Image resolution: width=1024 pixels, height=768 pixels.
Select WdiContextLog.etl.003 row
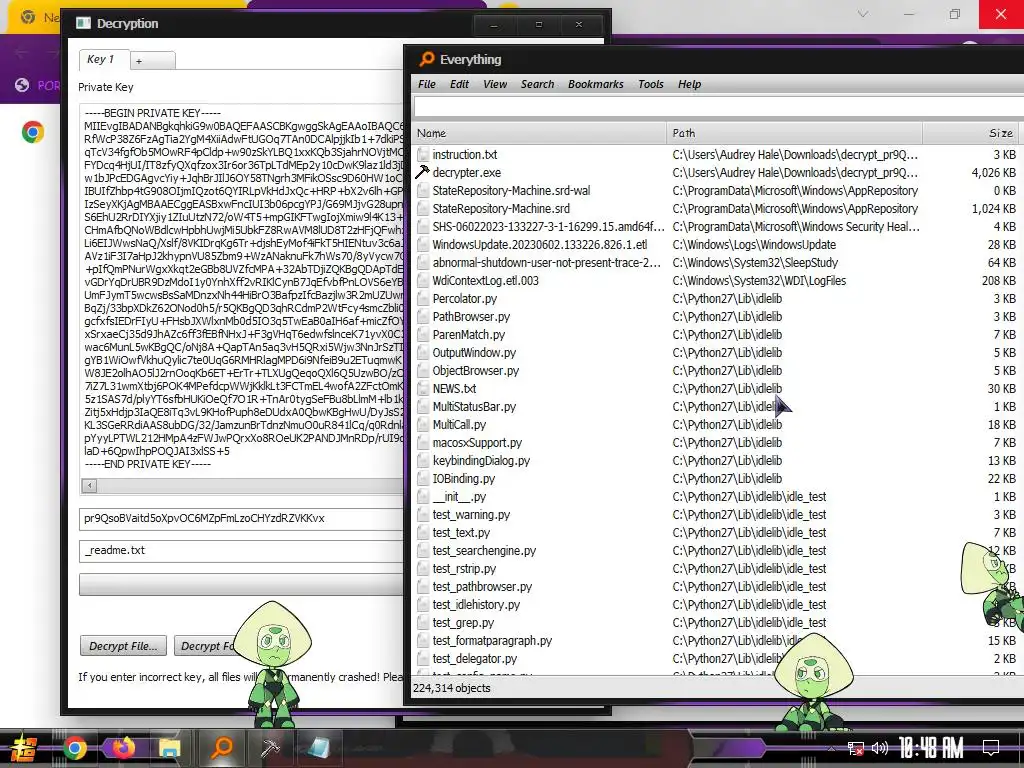click(x=485, y=281)
